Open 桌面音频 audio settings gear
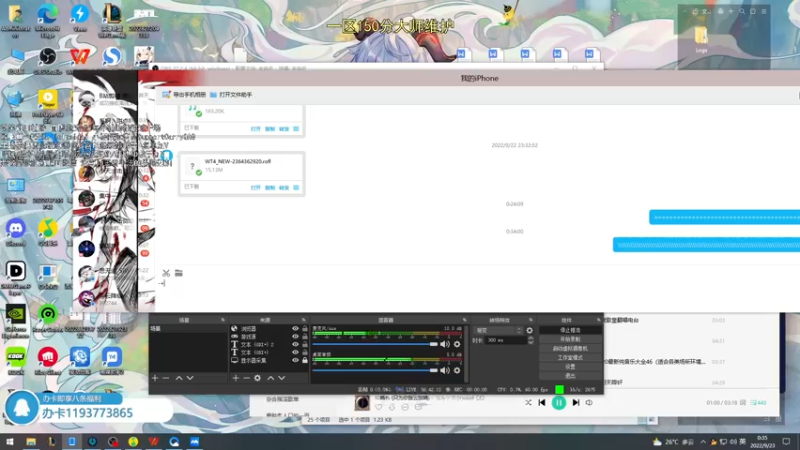 pos(457,370)
